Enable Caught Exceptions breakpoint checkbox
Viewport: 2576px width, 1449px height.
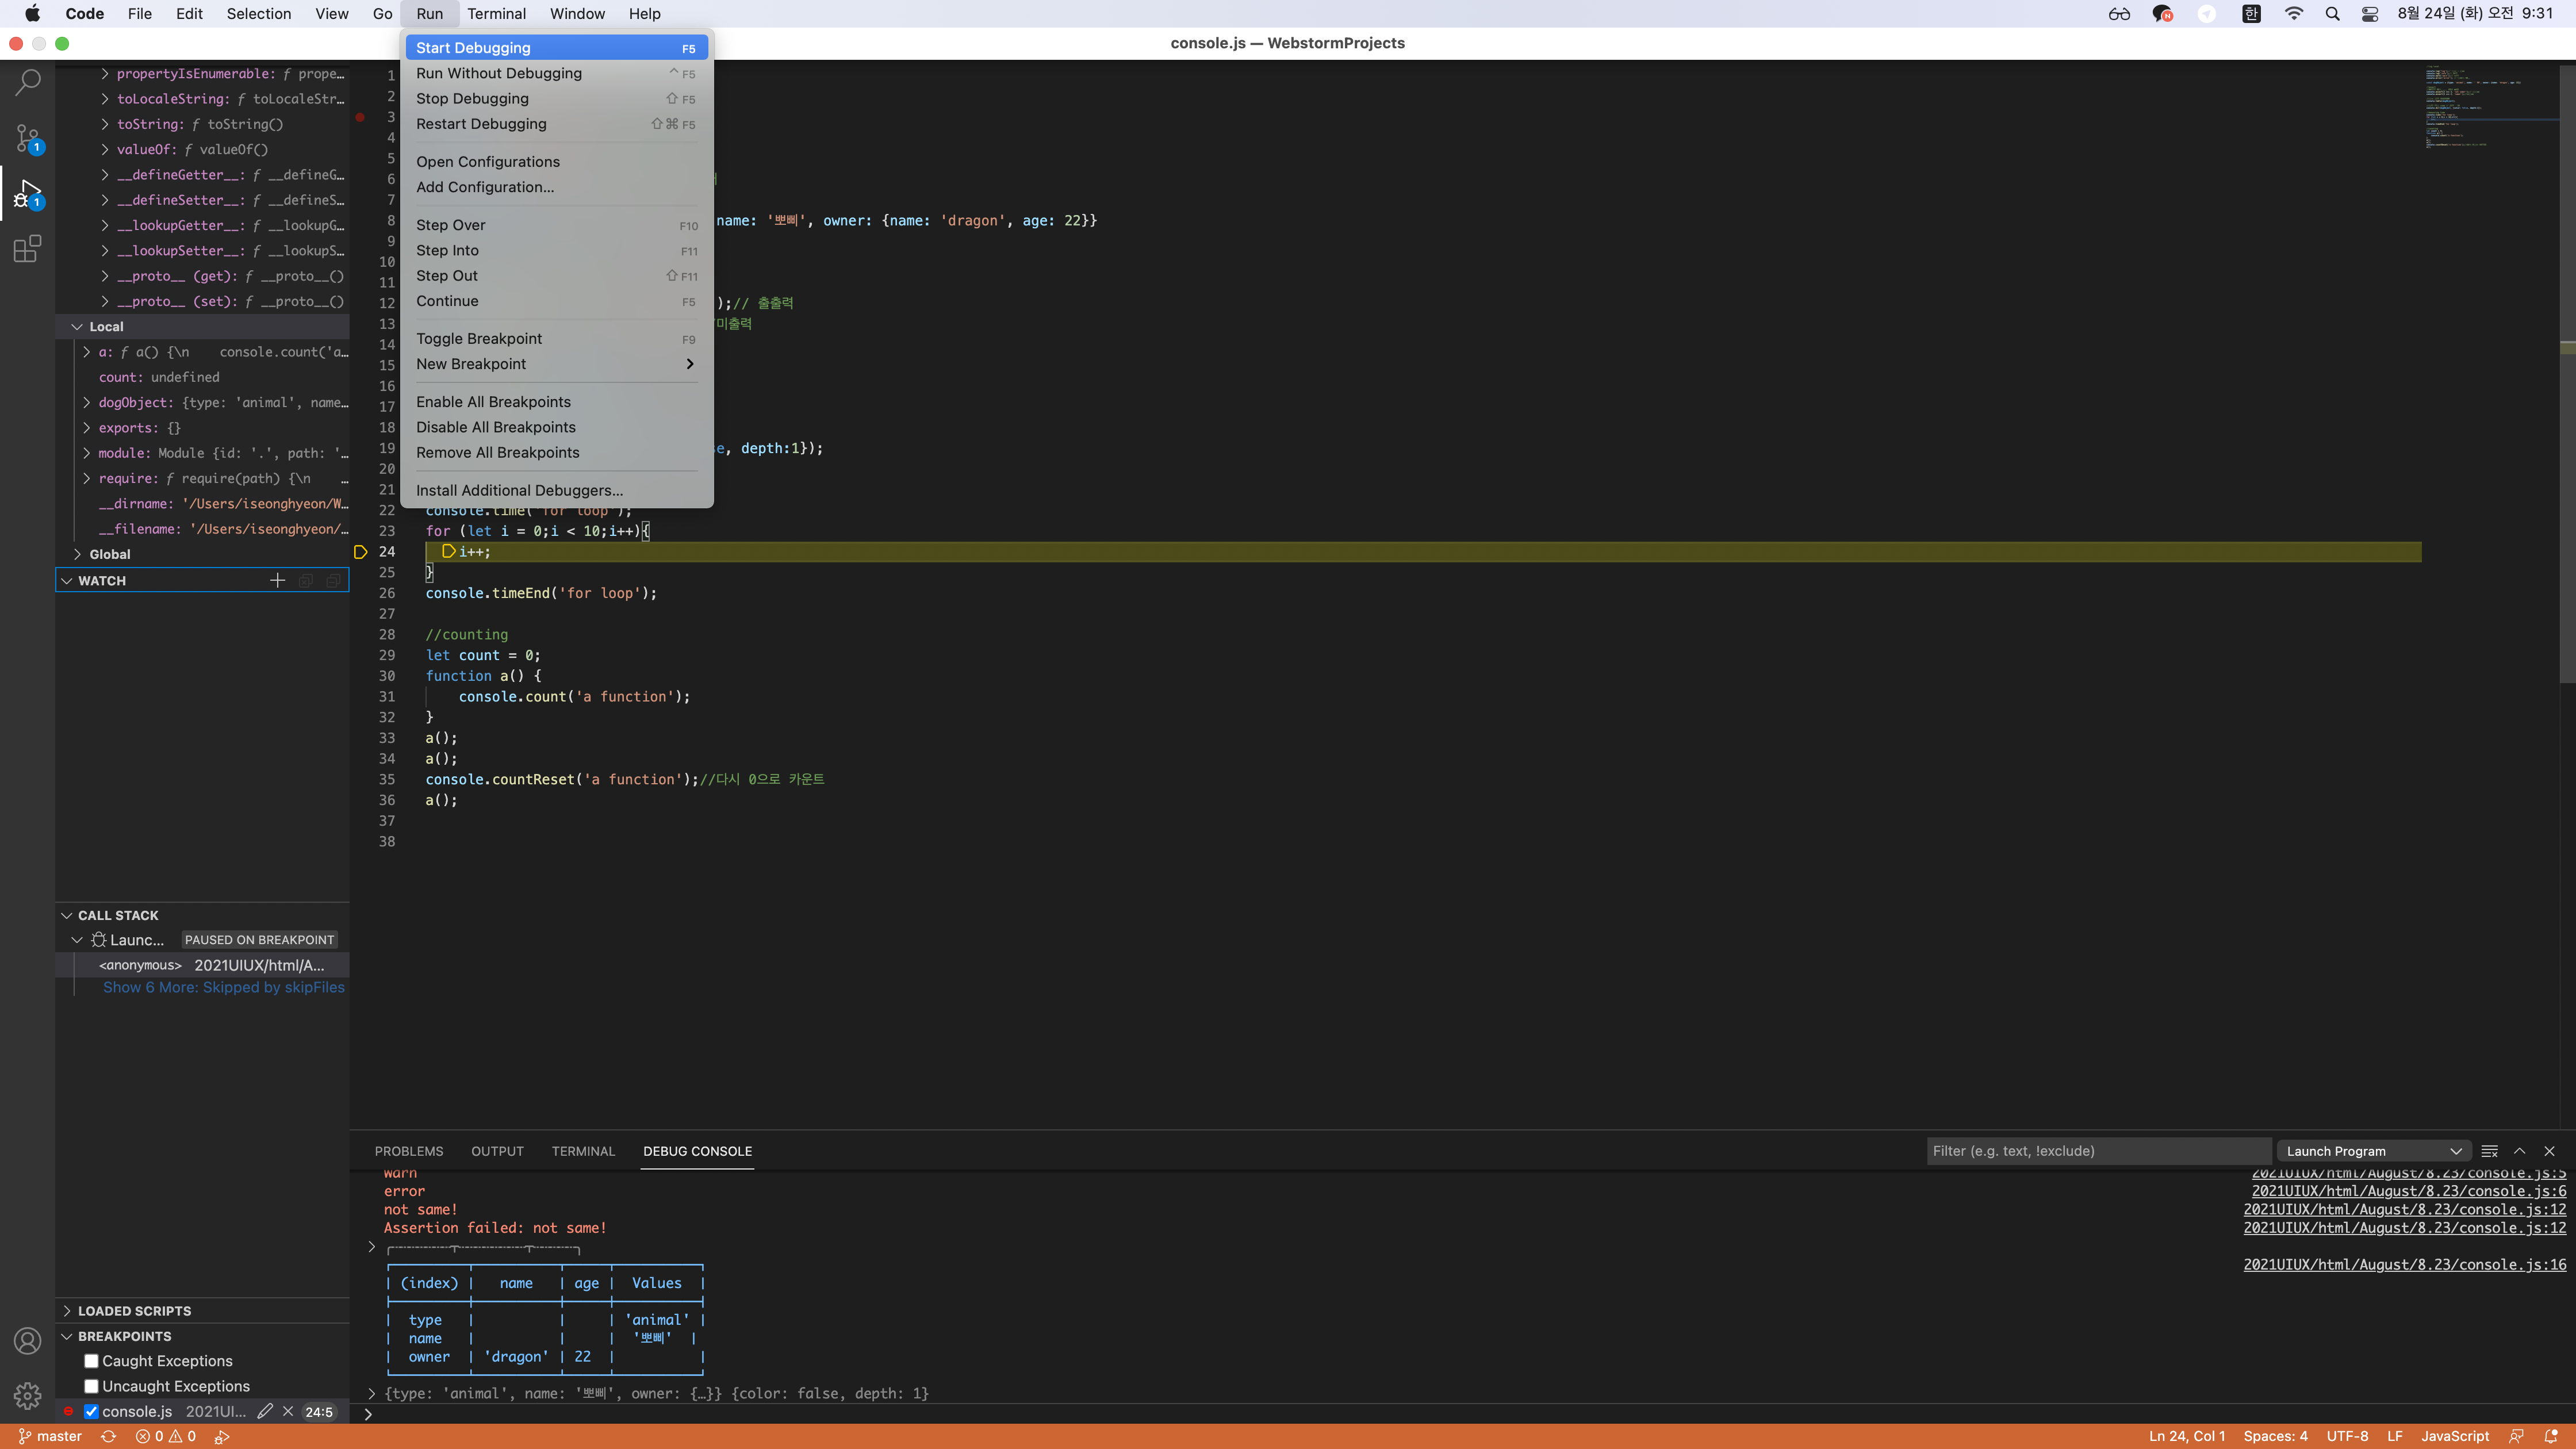91,1361
